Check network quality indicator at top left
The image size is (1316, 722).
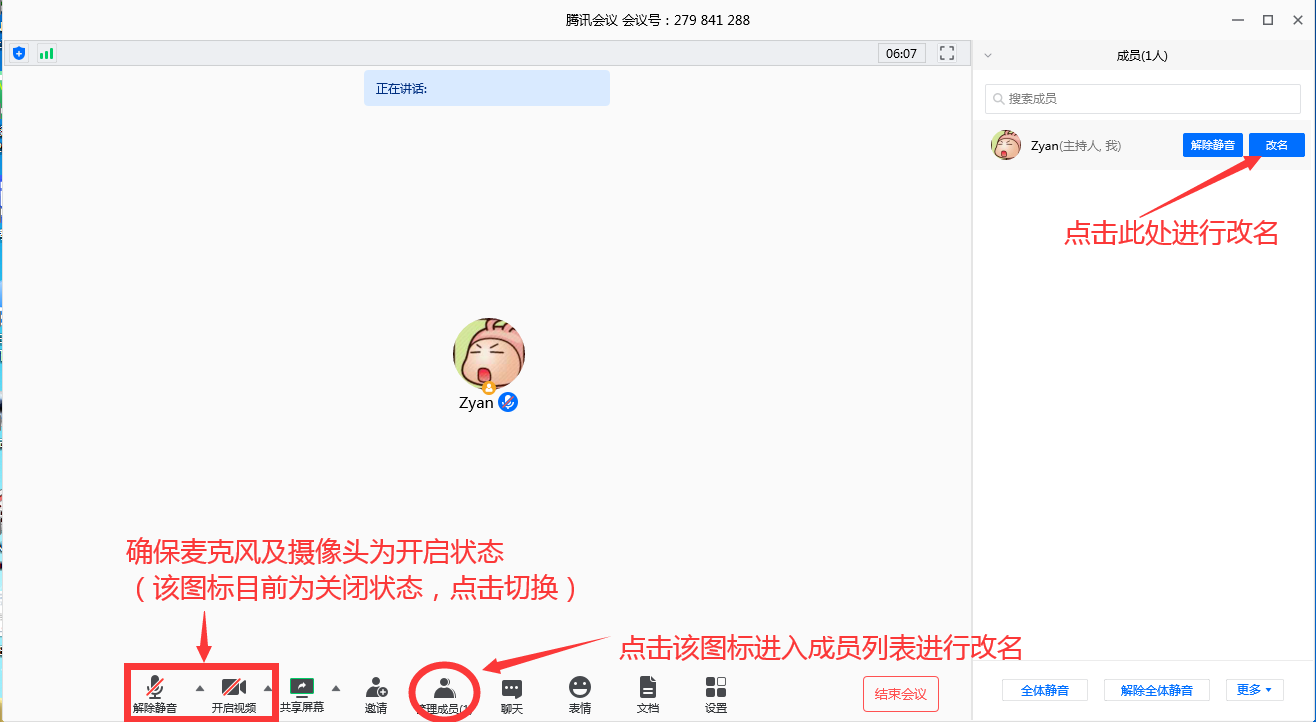coord(46,53)
